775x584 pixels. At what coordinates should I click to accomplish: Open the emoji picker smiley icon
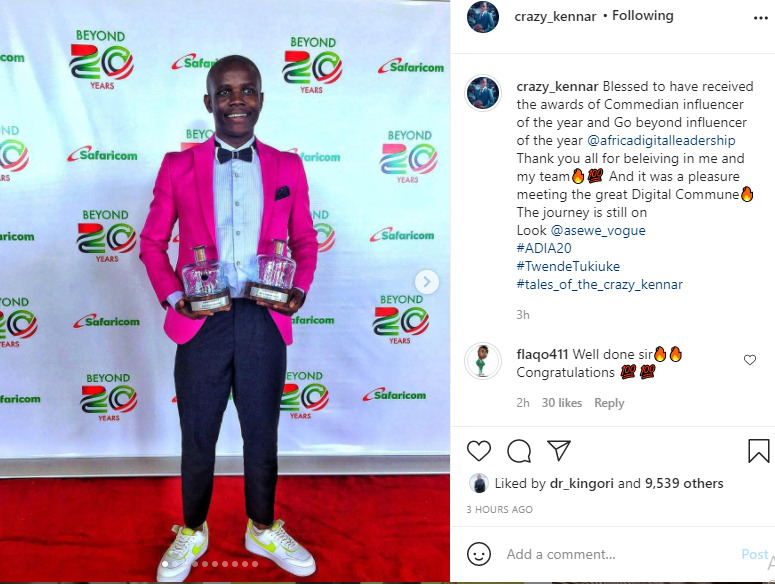[479, 554]
